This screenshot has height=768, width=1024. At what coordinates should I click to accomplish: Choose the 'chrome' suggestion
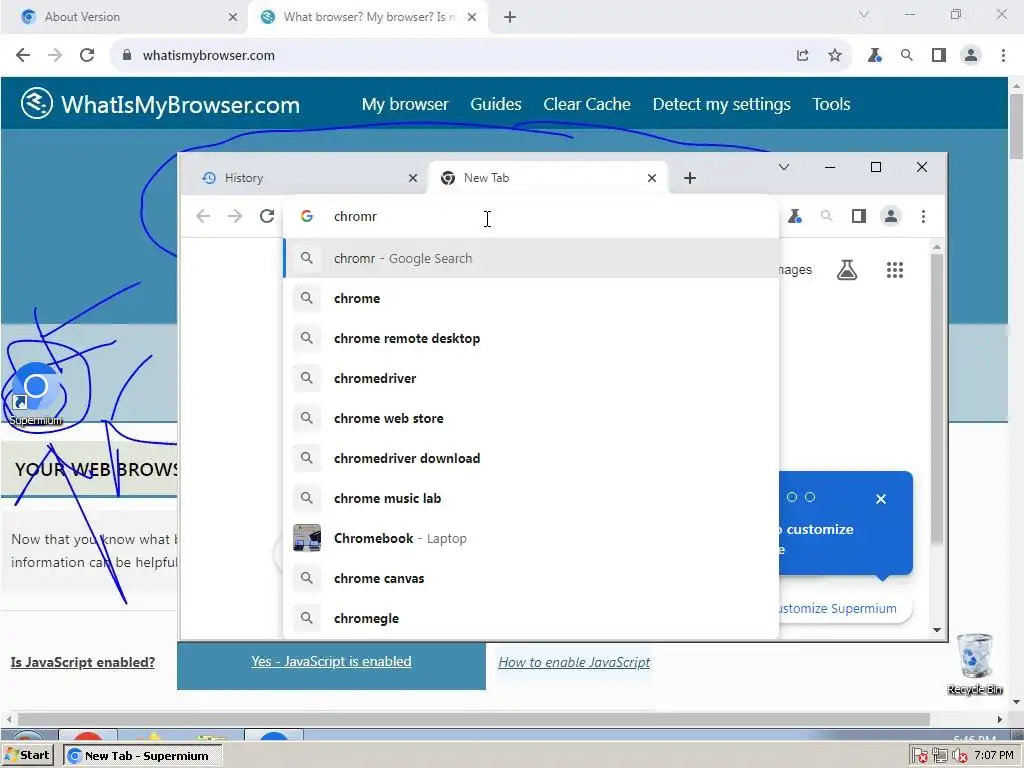532,298
